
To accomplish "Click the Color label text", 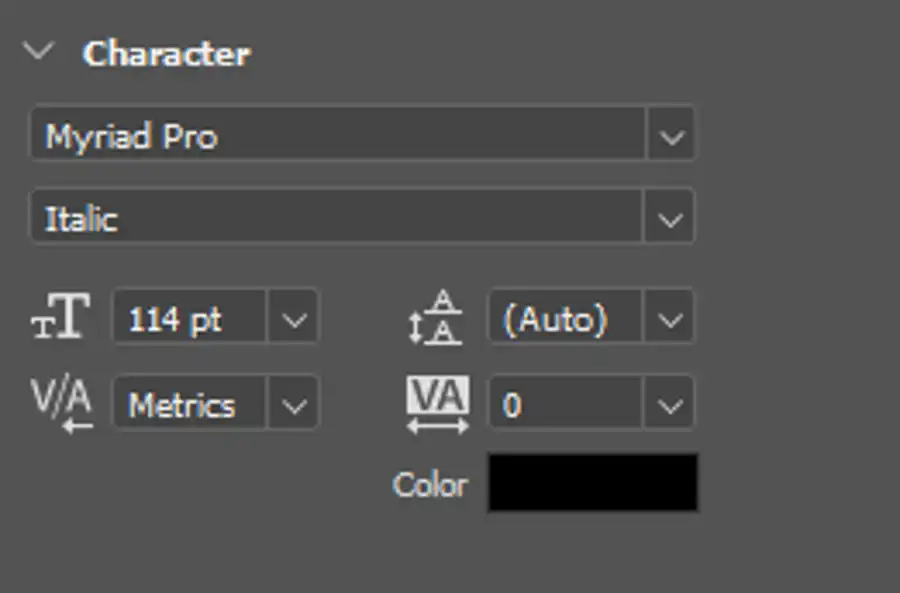I will 430,485.
